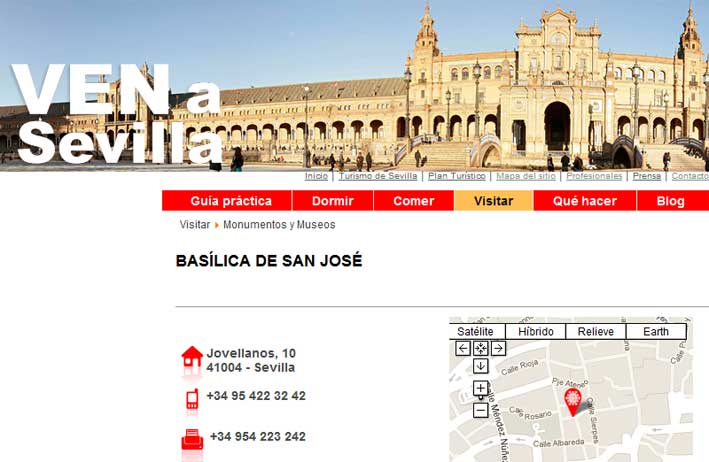This screenshot has height=462, width=709.
Task: Pan the map down with arrow icon
Action: (x=480, y=366)
